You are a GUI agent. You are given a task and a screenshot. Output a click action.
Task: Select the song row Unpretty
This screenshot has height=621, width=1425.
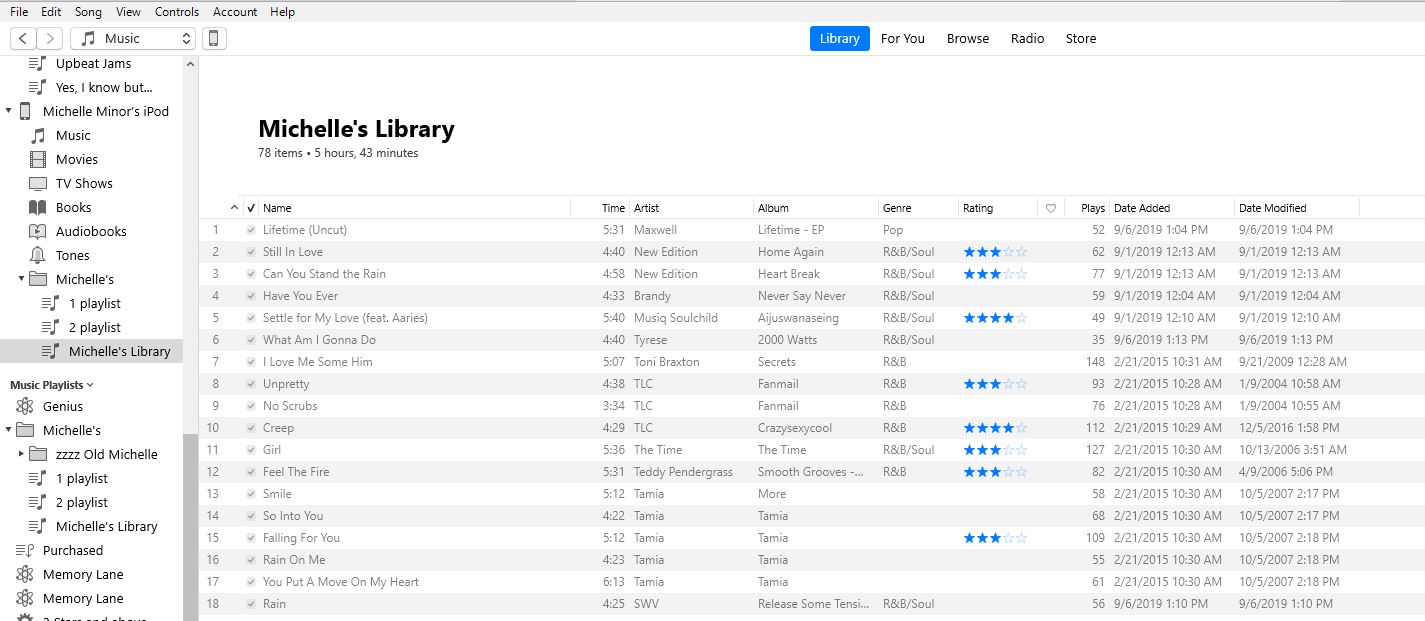(x=811, y=384)
